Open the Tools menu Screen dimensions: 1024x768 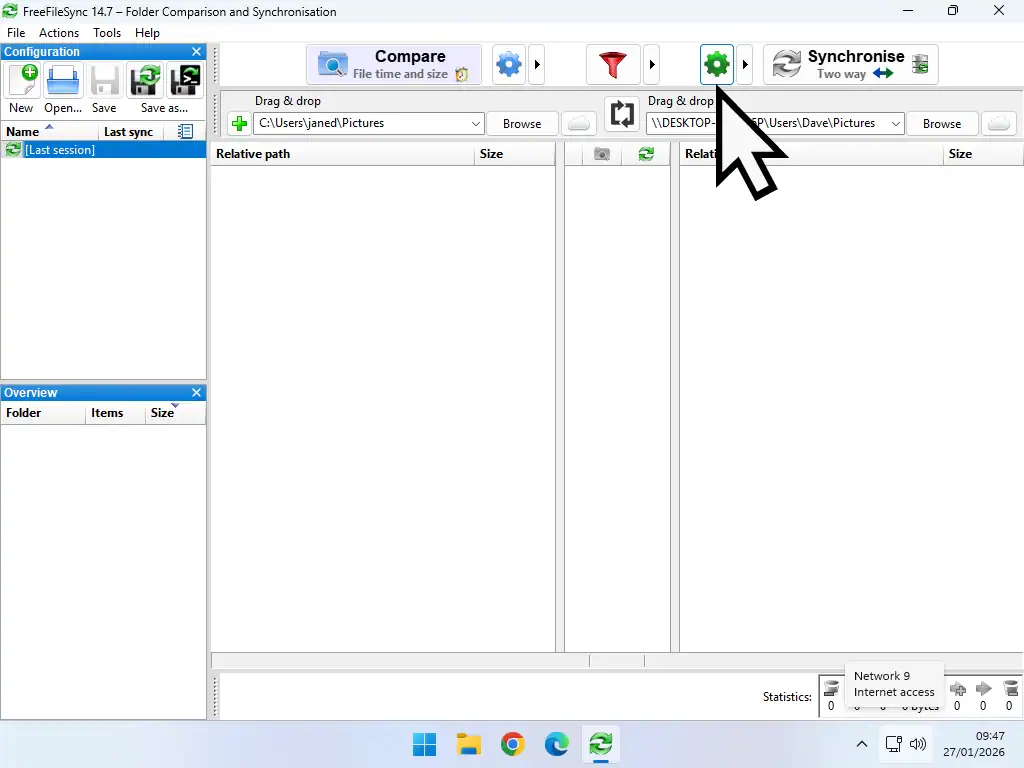107,33
